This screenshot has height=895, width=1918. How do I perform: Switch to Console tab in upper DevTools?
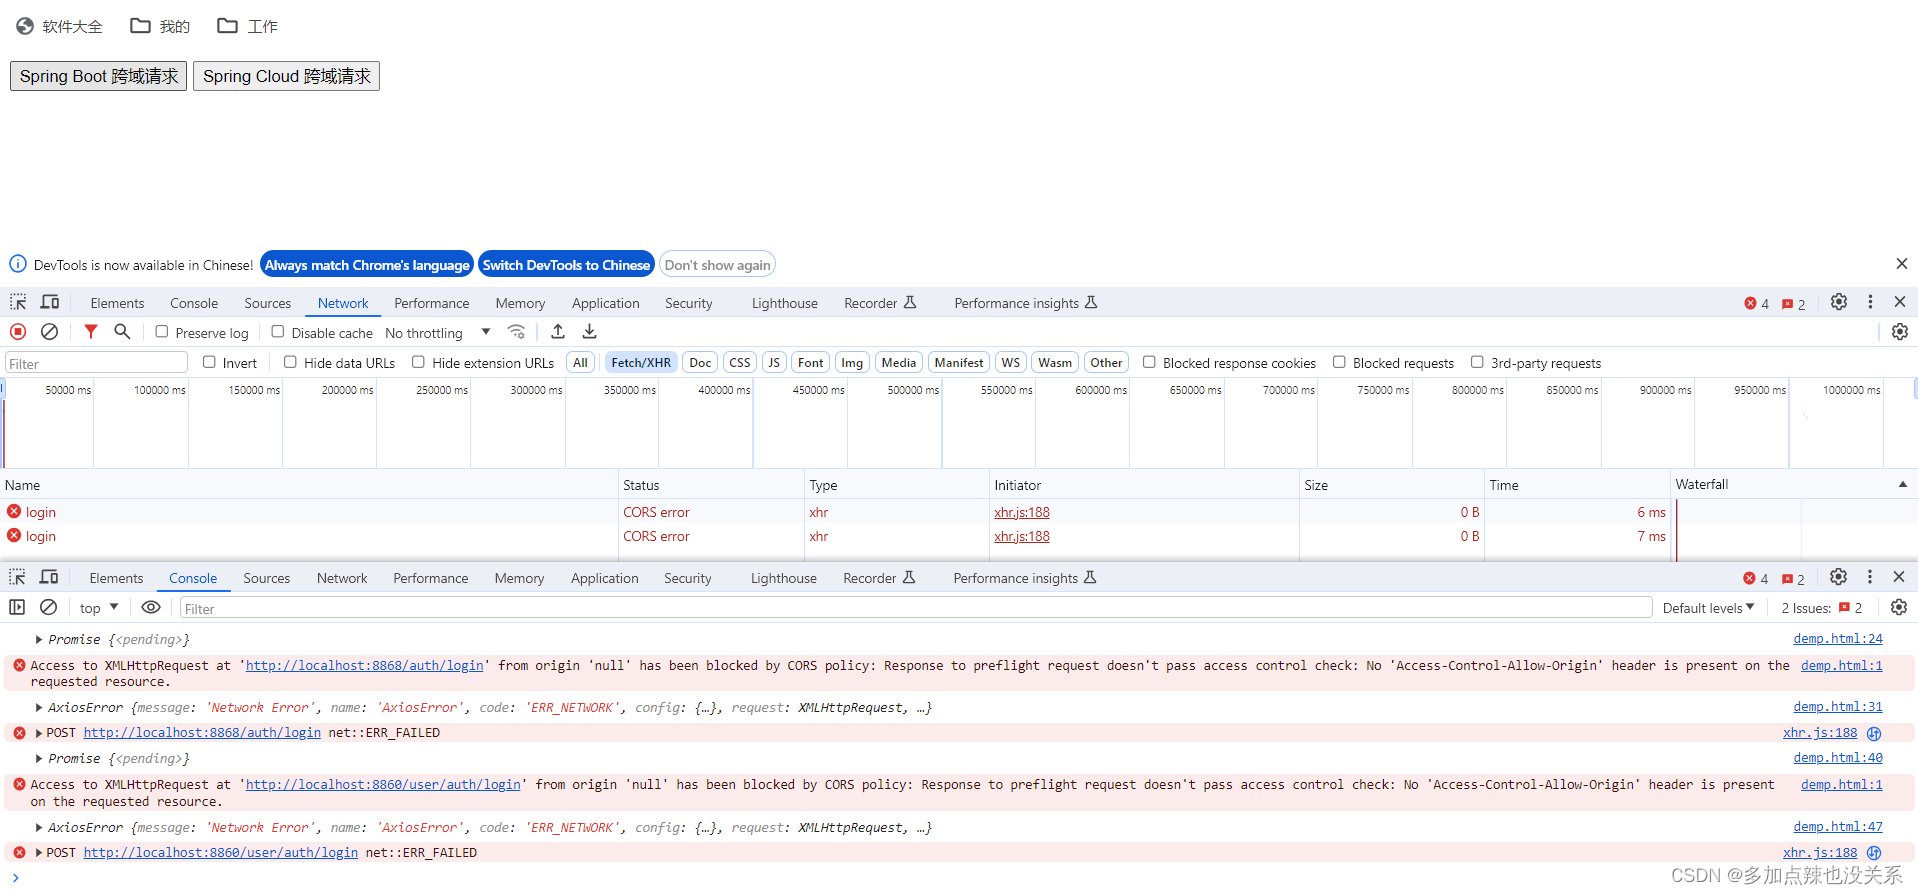pos(194,303)
